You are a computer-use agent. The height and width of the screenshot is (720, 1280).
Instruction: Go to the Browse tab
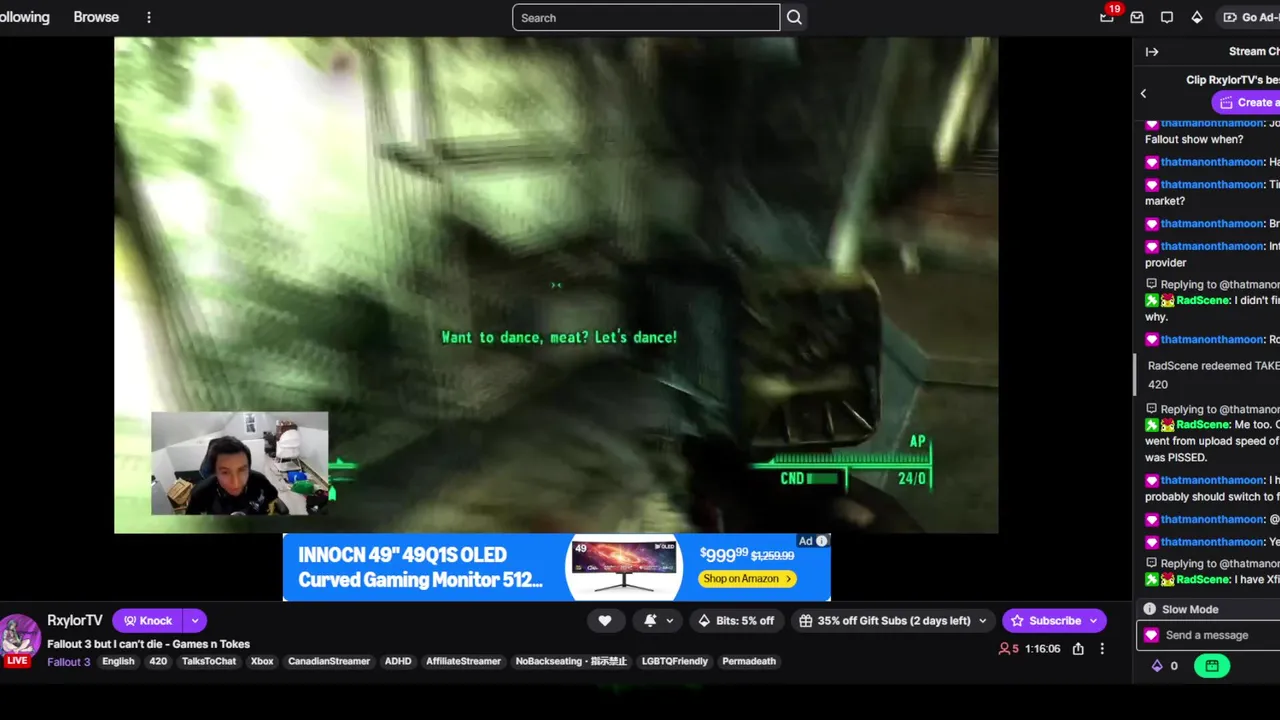96,17
